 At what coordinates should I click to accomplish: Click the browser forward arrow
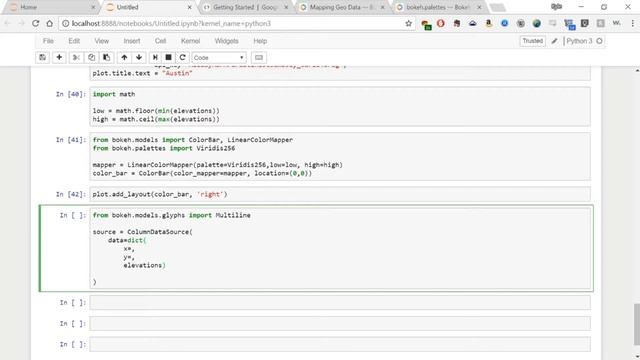21,24
